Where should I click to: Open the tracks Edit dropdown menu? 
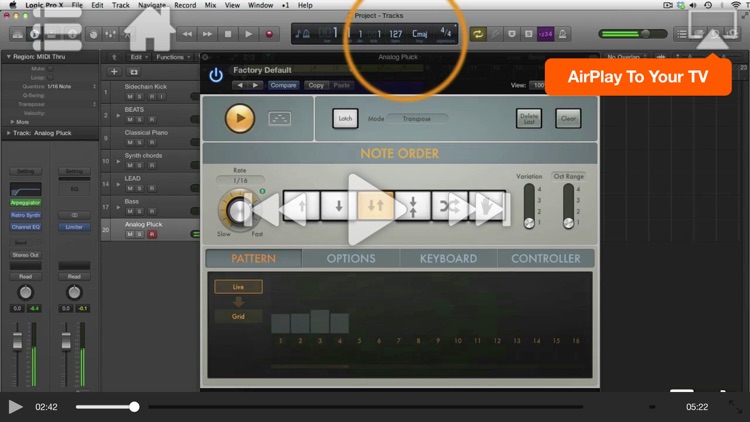(139, 57)
